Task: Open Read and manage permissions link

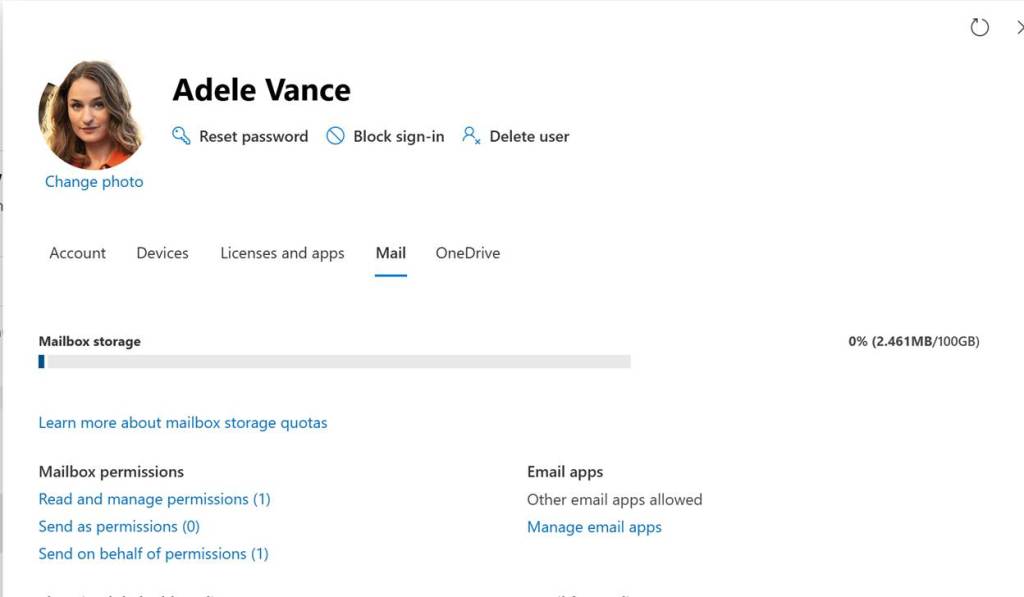Action: point(154,499)
